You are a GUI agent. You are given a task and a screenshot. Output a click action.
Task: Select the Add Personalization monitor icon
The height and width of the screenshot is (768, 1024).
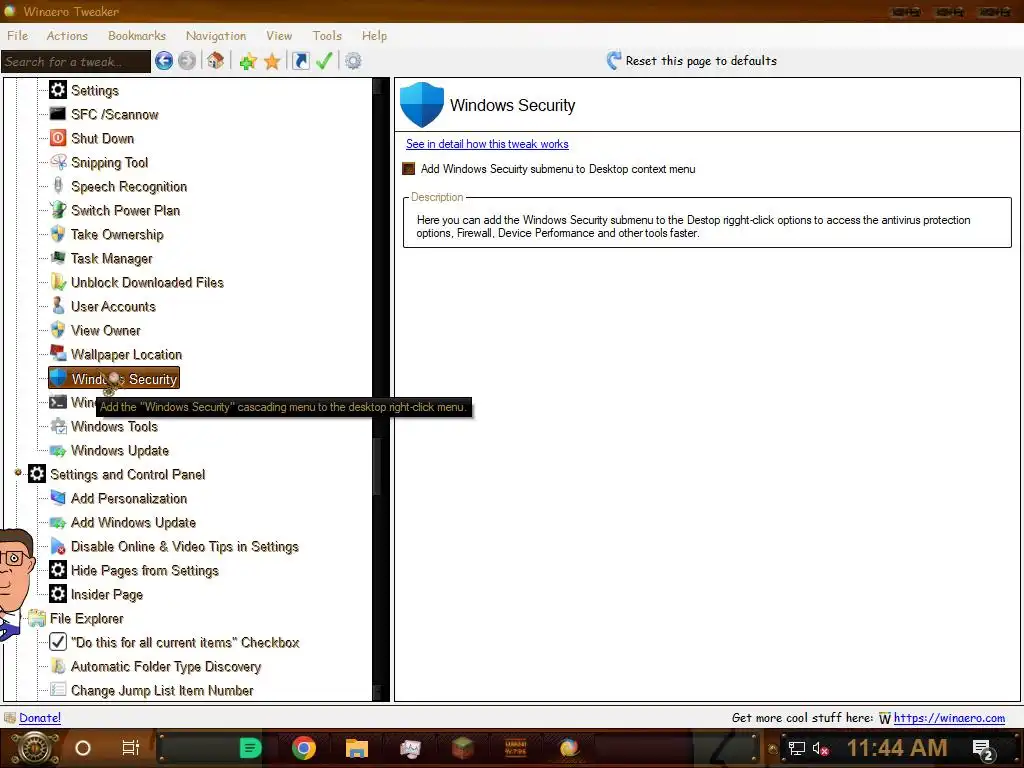[58, 498]
